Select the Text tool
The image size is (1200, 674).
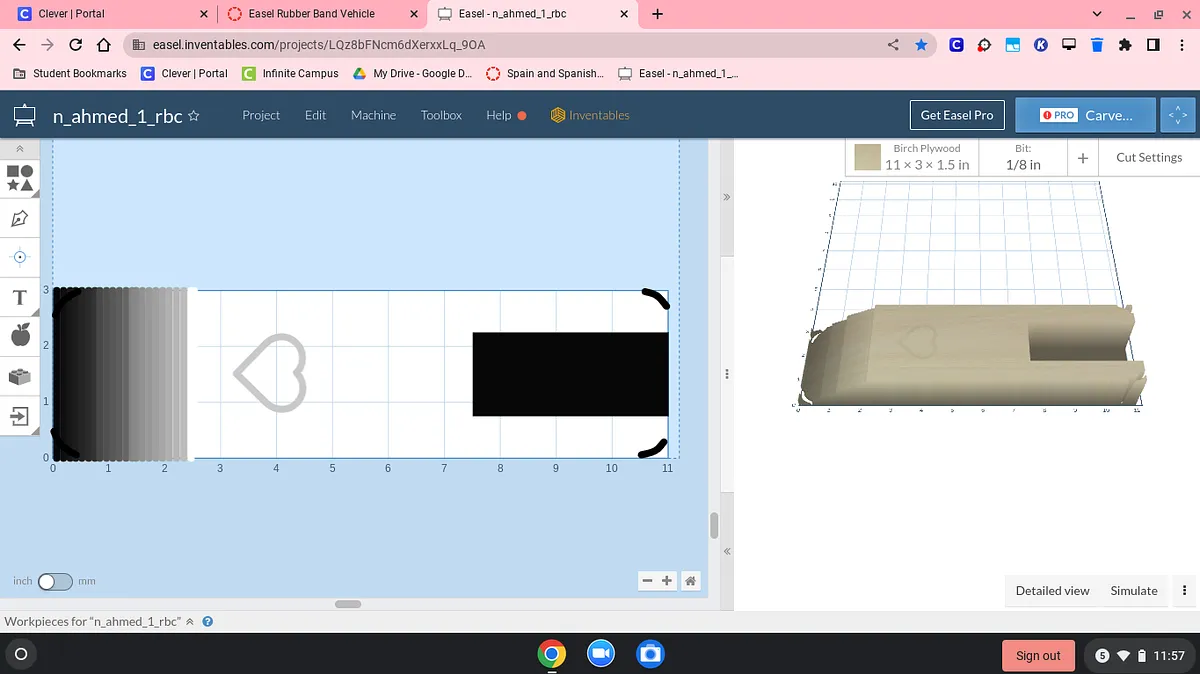(x=20, y=298)
